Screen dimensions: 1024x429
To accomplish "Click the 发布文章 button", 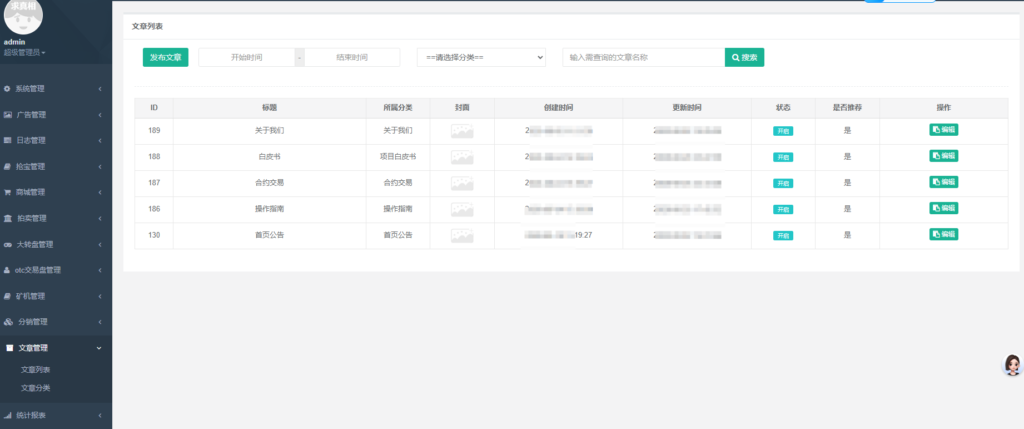I will (x=165, y=58).
